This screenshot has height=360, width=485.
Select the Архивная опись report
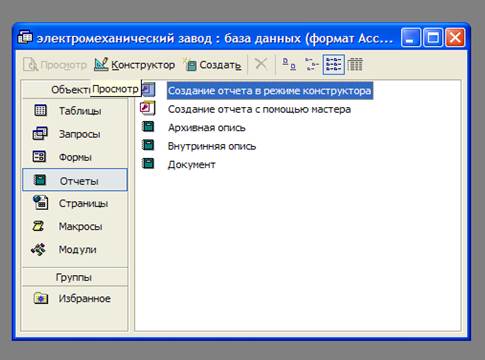point(207,128)
